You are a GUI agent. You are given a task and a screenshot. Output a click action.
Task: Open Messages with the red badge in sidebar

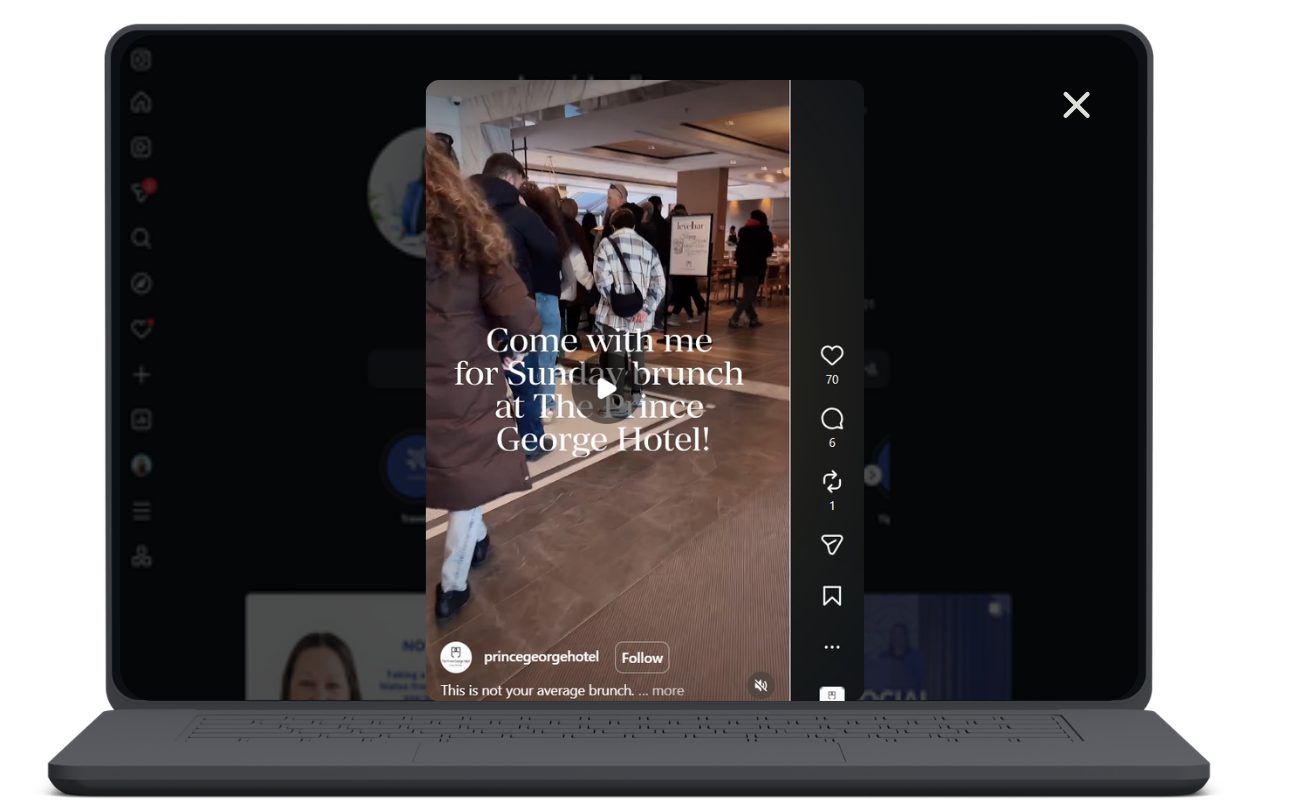(142, 192)
